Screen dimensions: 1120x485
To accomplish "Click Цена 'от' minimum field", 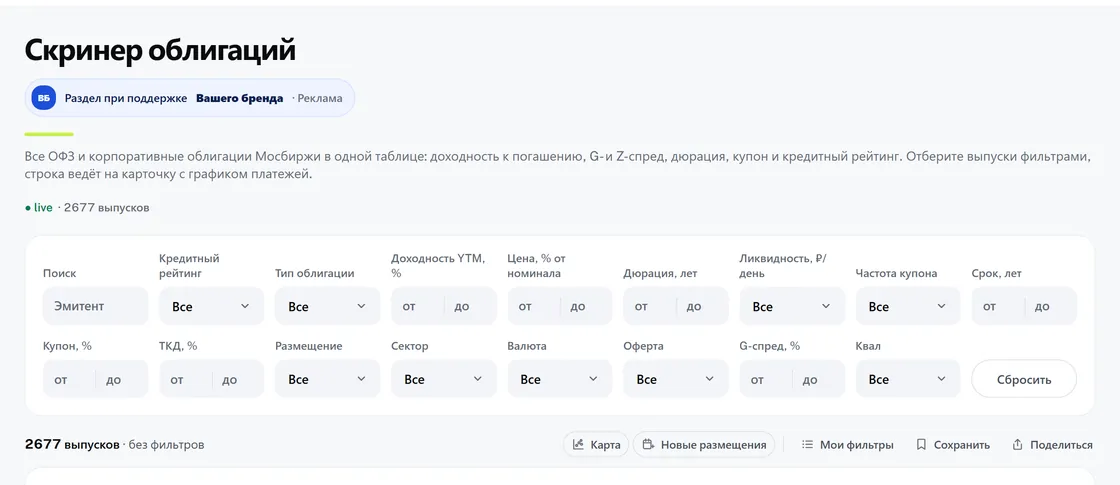I will [x=534, y=306].
